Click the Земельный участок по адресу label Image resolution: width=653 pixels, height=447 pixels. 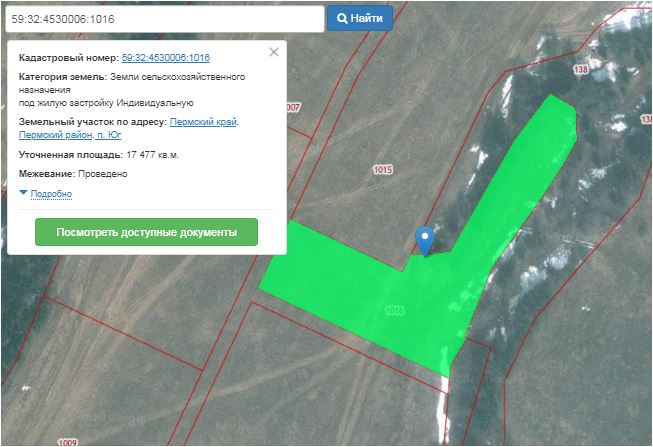pos(93,122)
